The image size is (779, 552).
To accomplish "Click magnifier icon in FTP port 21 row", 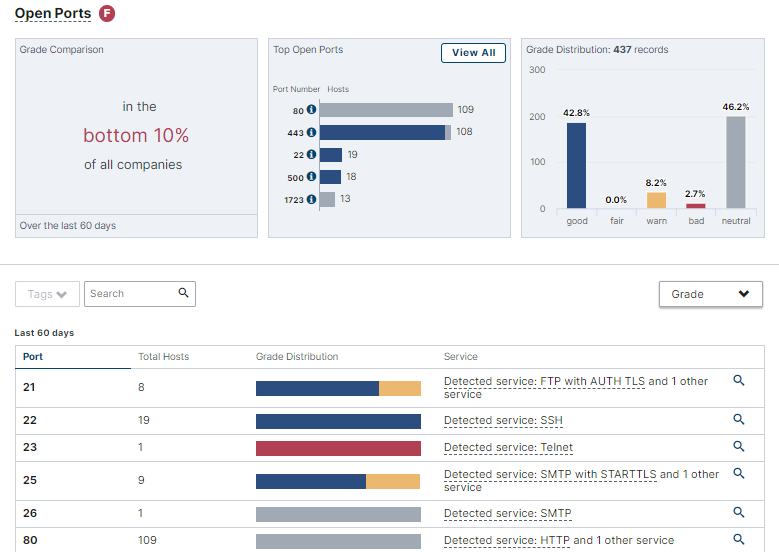I will point(739,381).
